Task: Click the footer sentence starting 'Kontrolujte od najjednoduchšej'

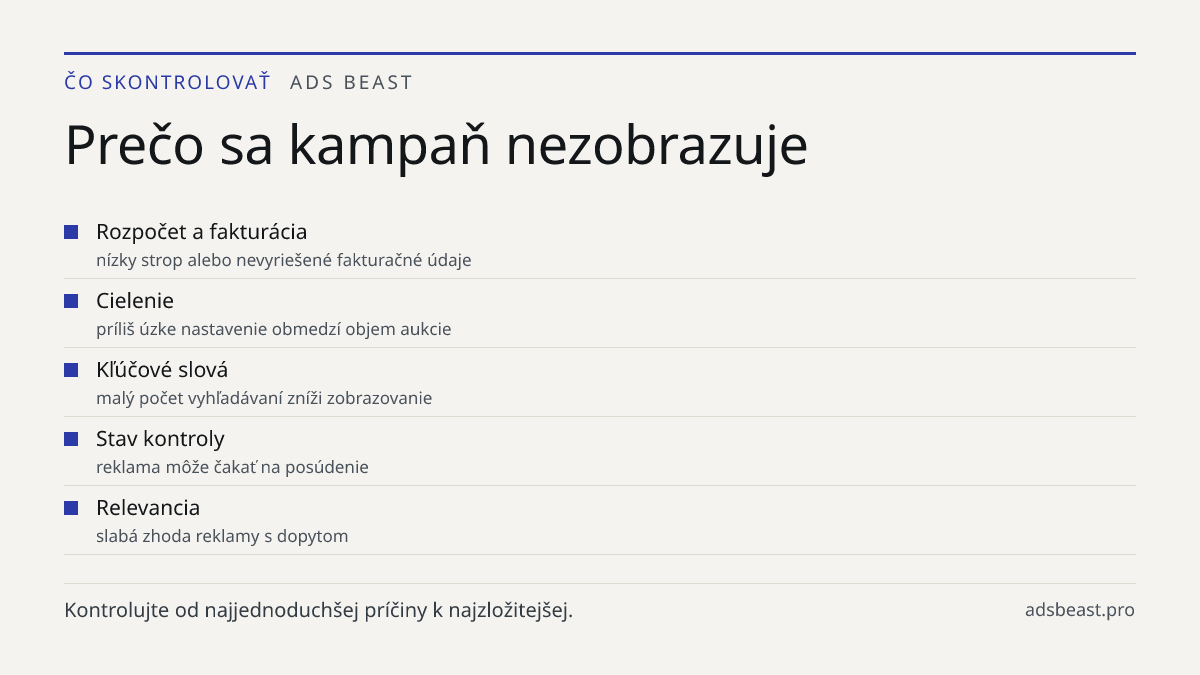Action: 318,610
